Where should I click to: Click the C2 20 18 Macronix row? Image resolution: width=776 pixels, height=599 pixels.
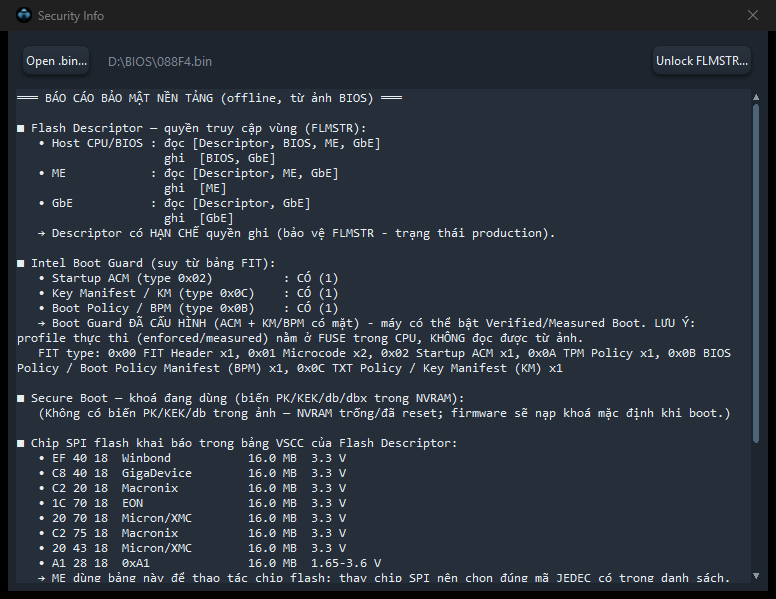[192, 488]
